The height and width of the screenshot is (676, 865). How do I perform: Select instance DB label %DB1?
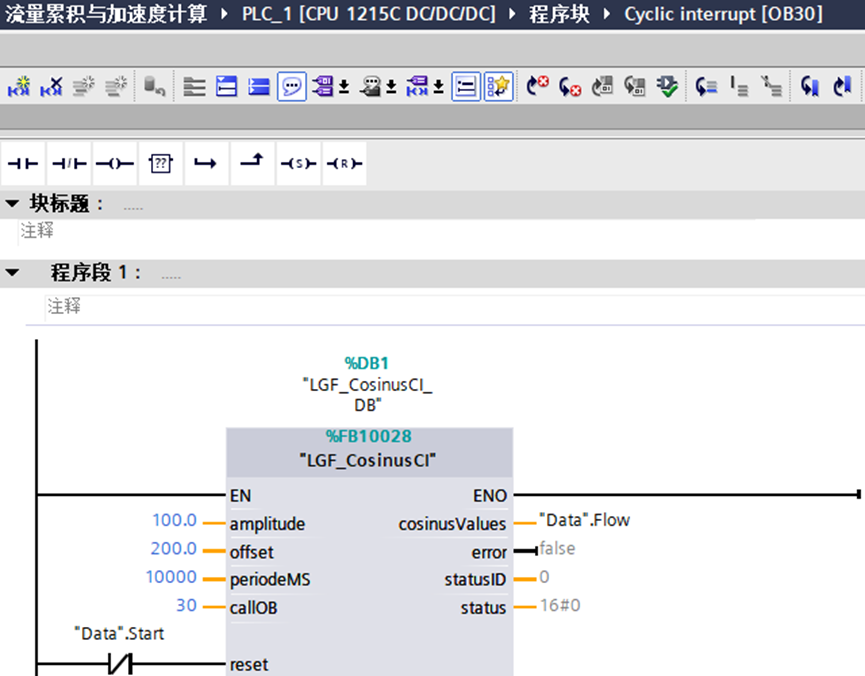click(367, 363)
